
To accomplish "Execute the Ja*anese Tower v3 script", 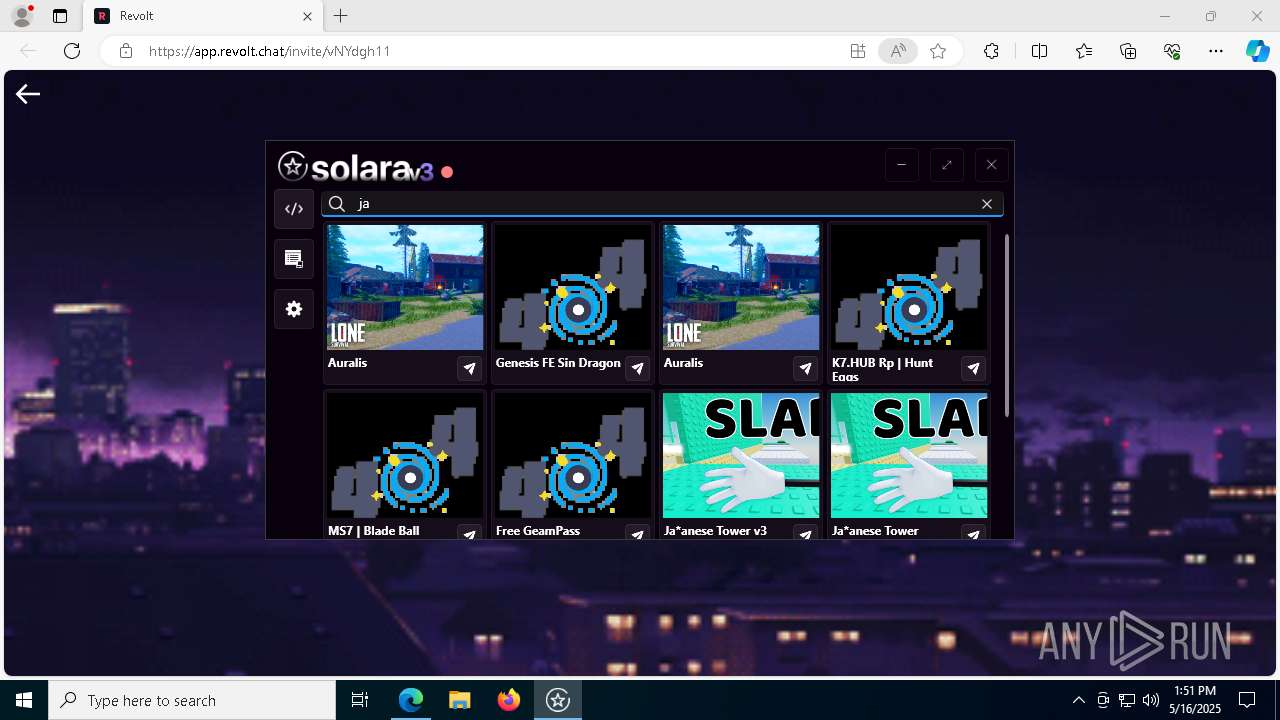I will 806,534.
